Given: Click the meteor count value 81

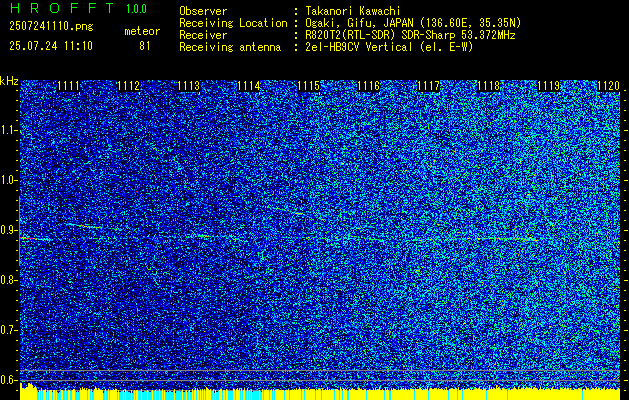Looking at the screenshot, I should [145, 46].
